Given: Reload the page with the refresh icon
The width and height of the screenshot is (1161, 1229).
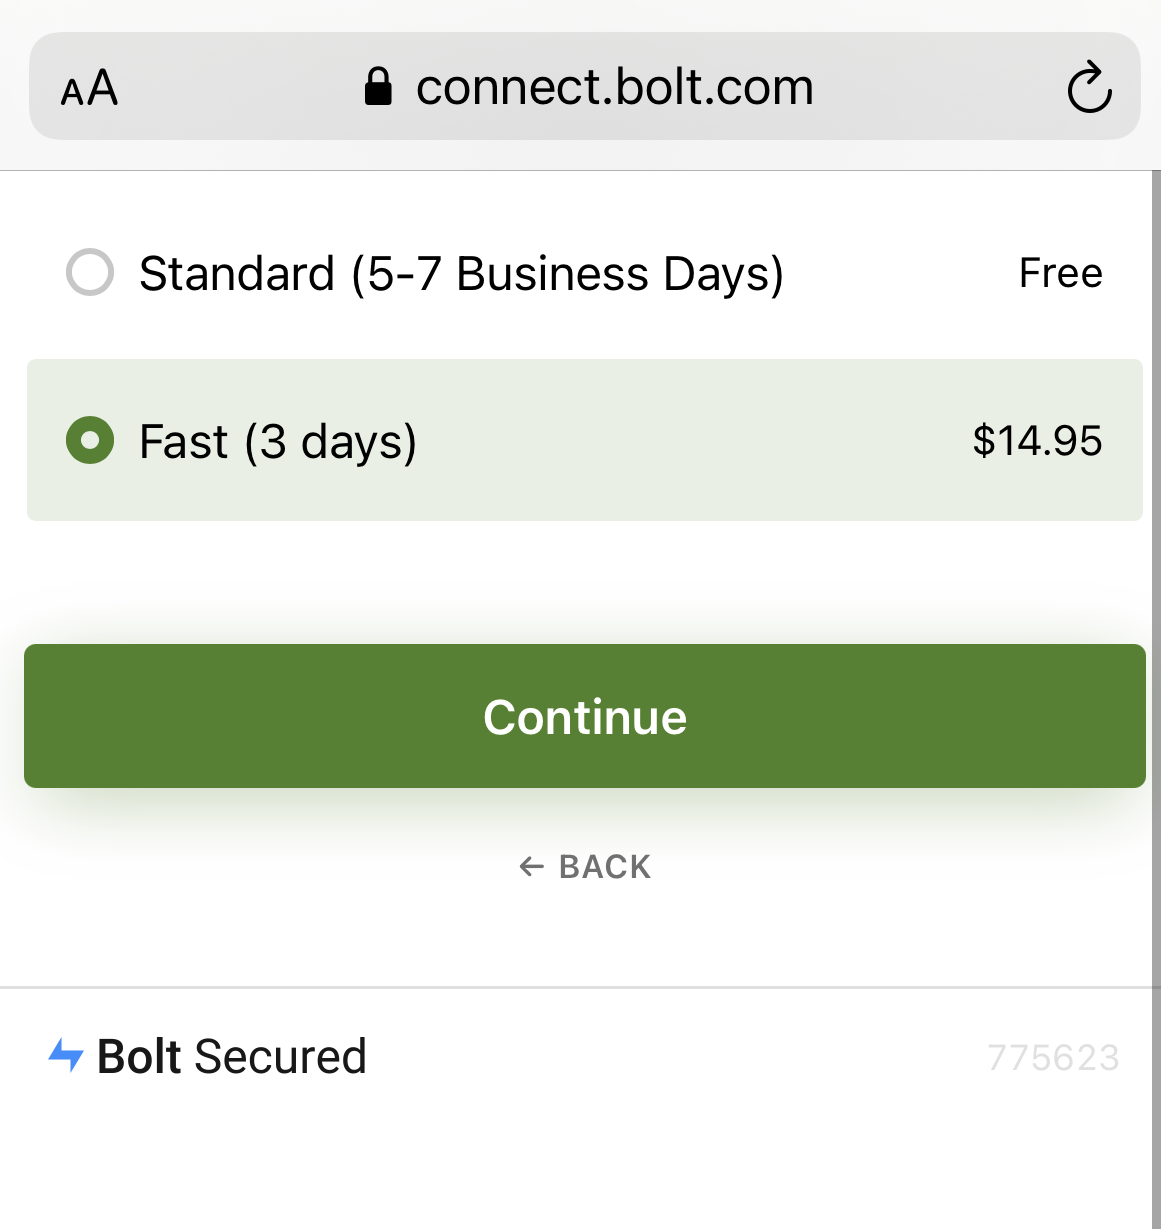Looking at the screenshot, I should pos(1089,88).
